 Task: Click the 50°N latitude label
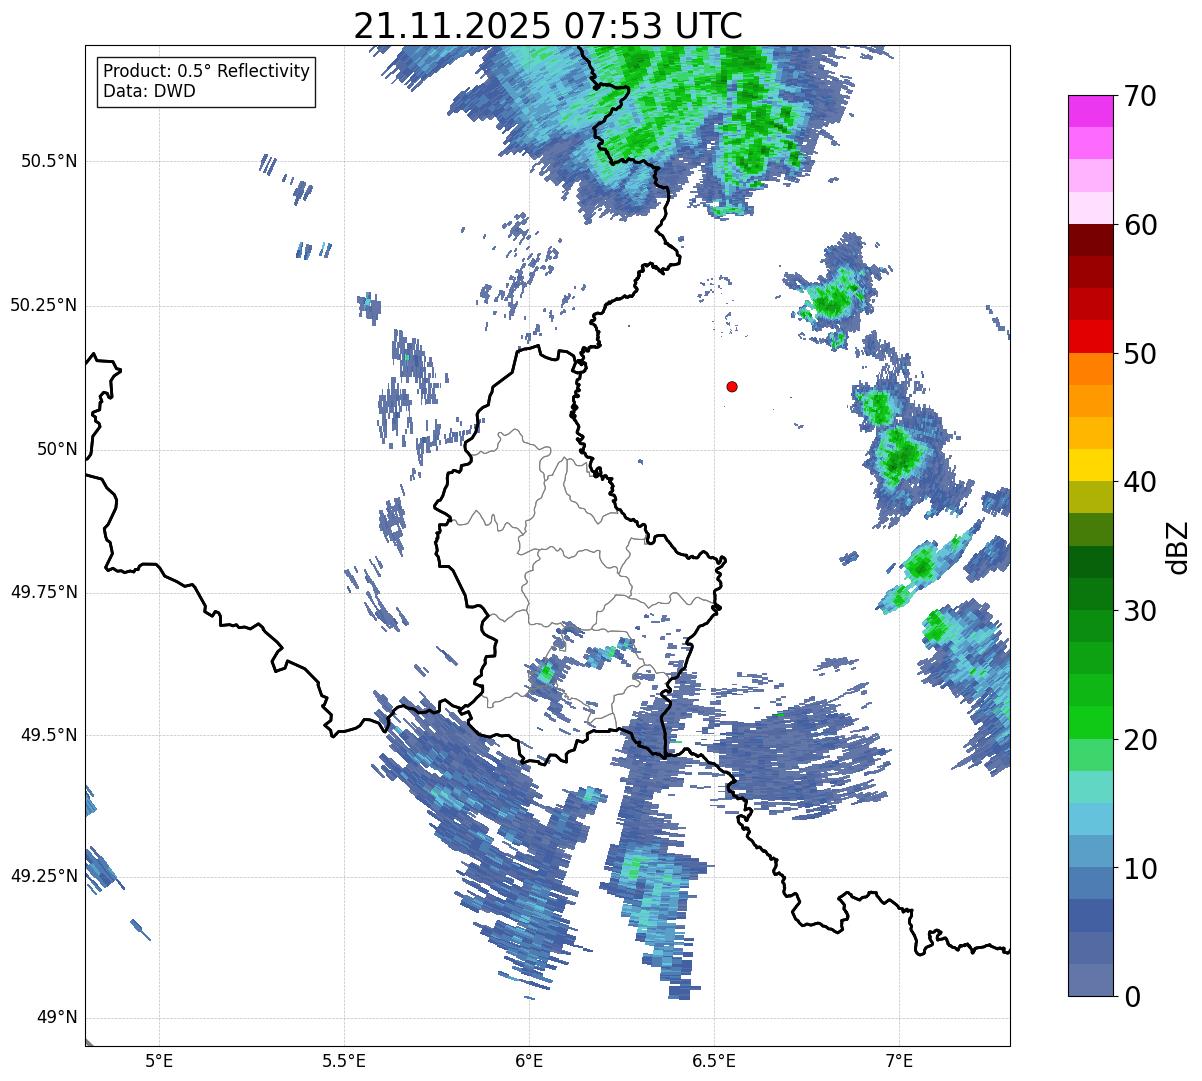[x=57, y=449]
